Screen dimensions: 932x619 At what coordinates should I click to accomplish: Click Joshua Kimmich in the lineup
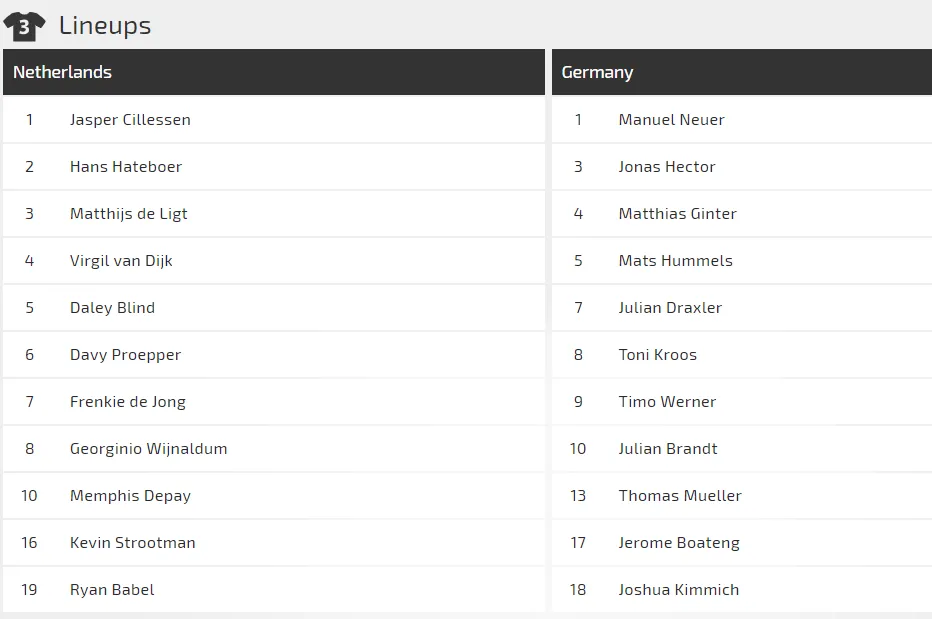(679, 590)
